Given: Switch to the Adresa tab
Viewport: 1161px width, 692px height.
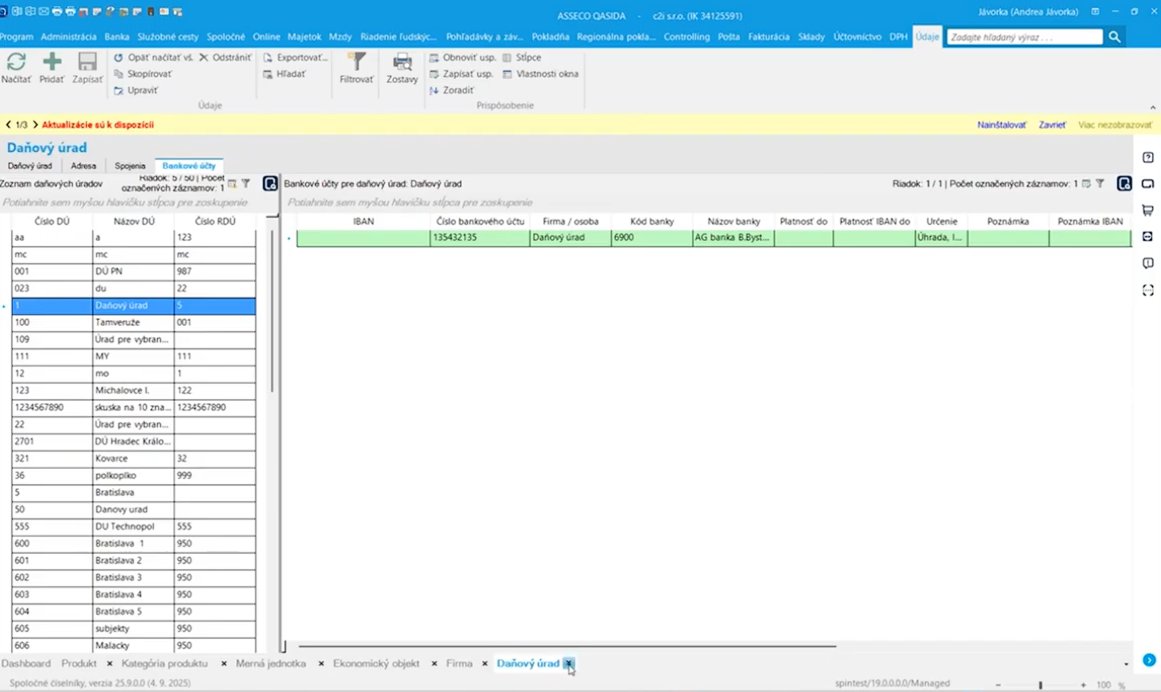Looking at the screenshot, I should click(84, 166).
